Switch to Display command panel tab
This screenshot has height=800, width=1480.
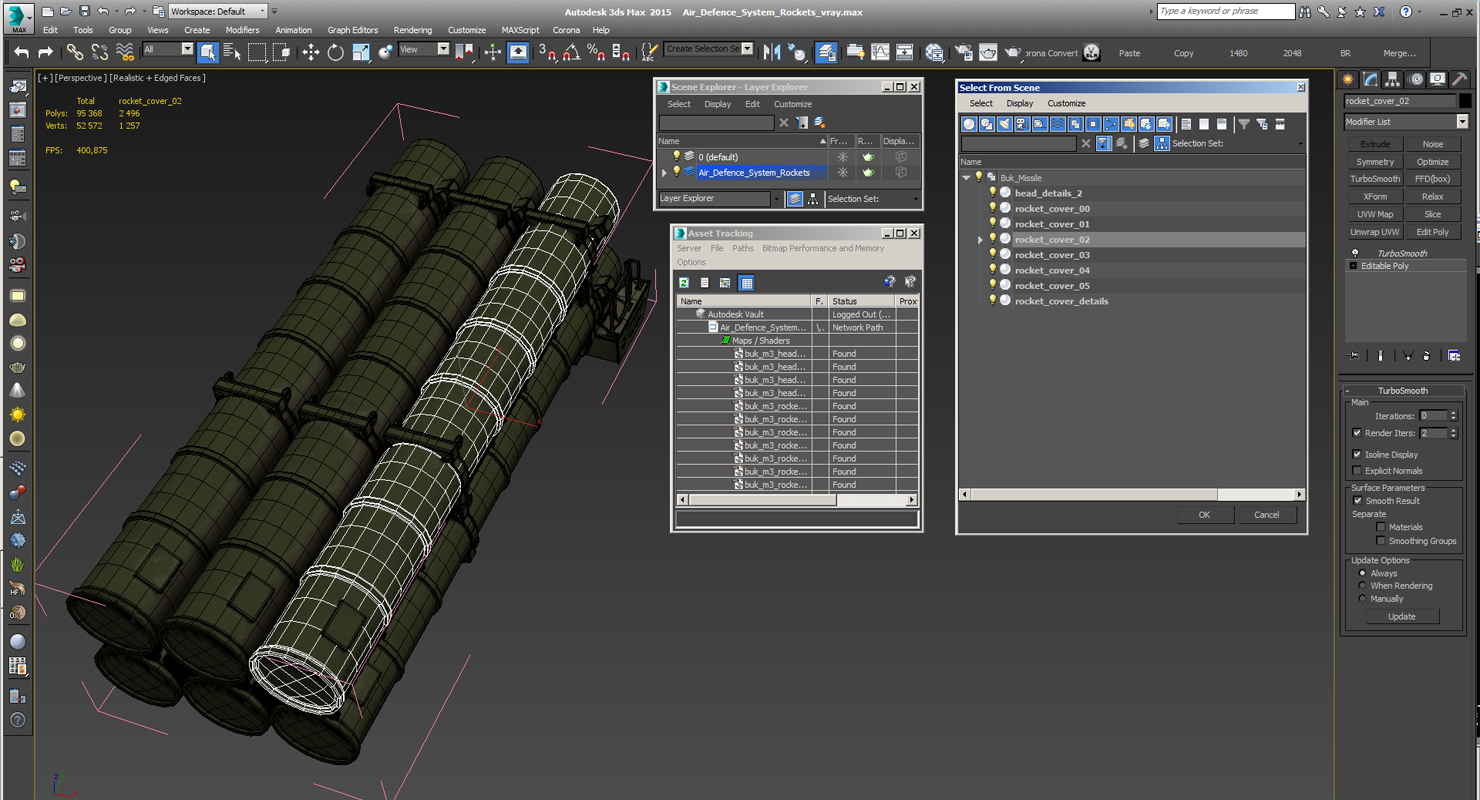coord(1438,79)
